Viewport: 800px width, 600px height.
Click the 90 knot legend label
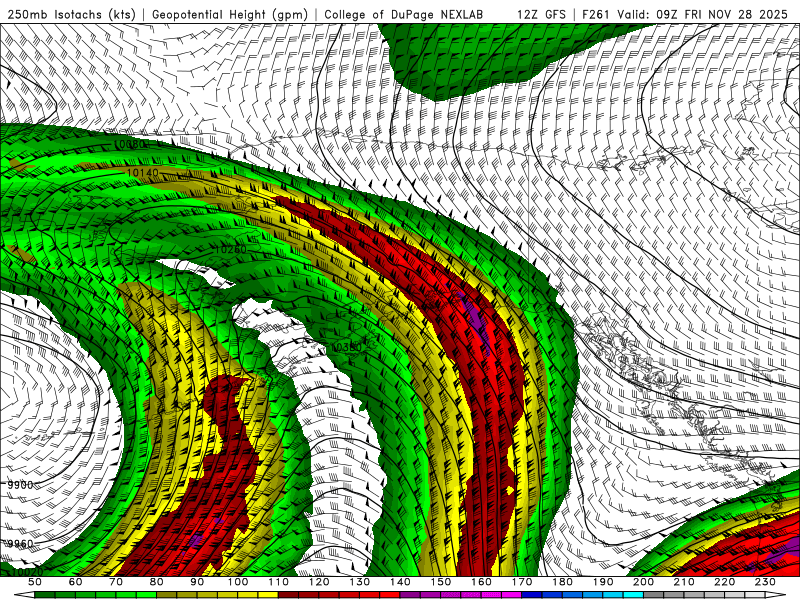pos(197,582)
